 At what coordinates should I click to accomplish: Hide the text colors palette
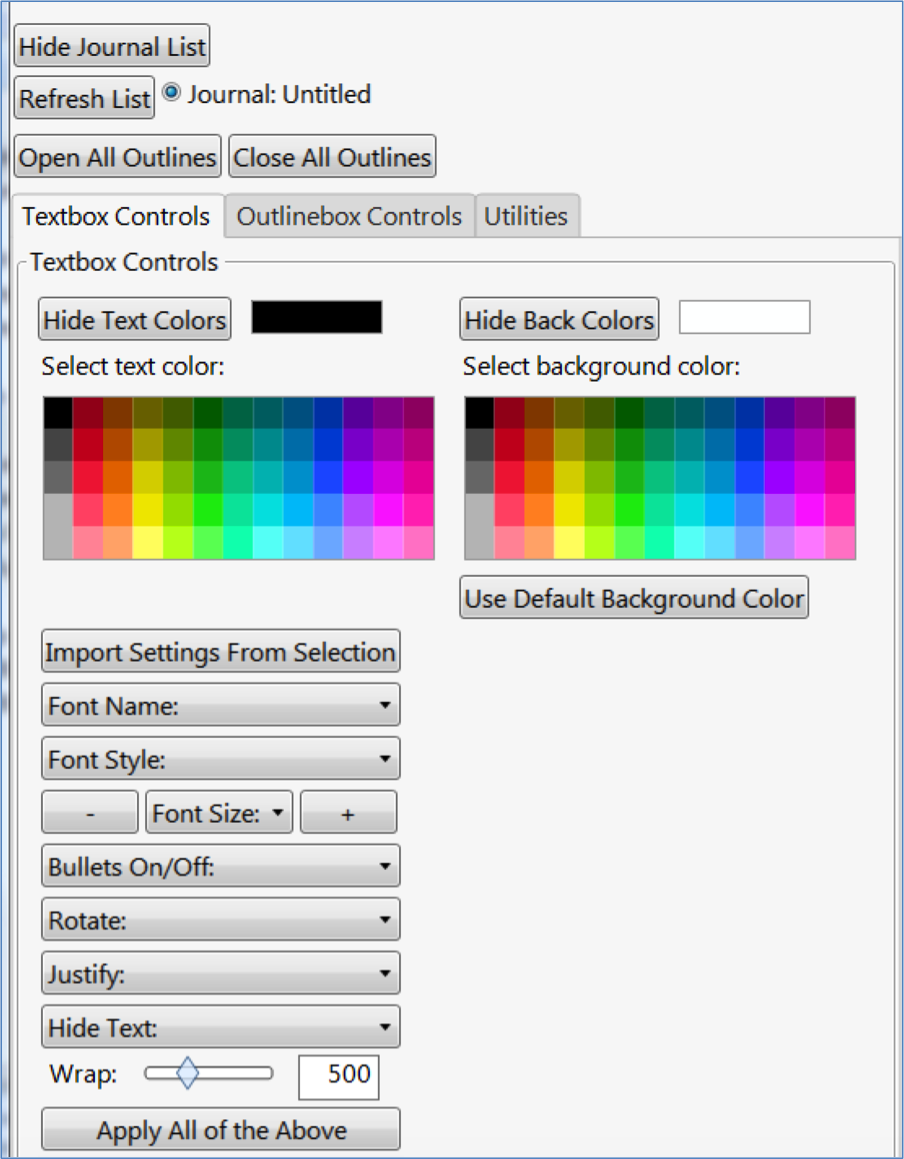tap(134, 318)
